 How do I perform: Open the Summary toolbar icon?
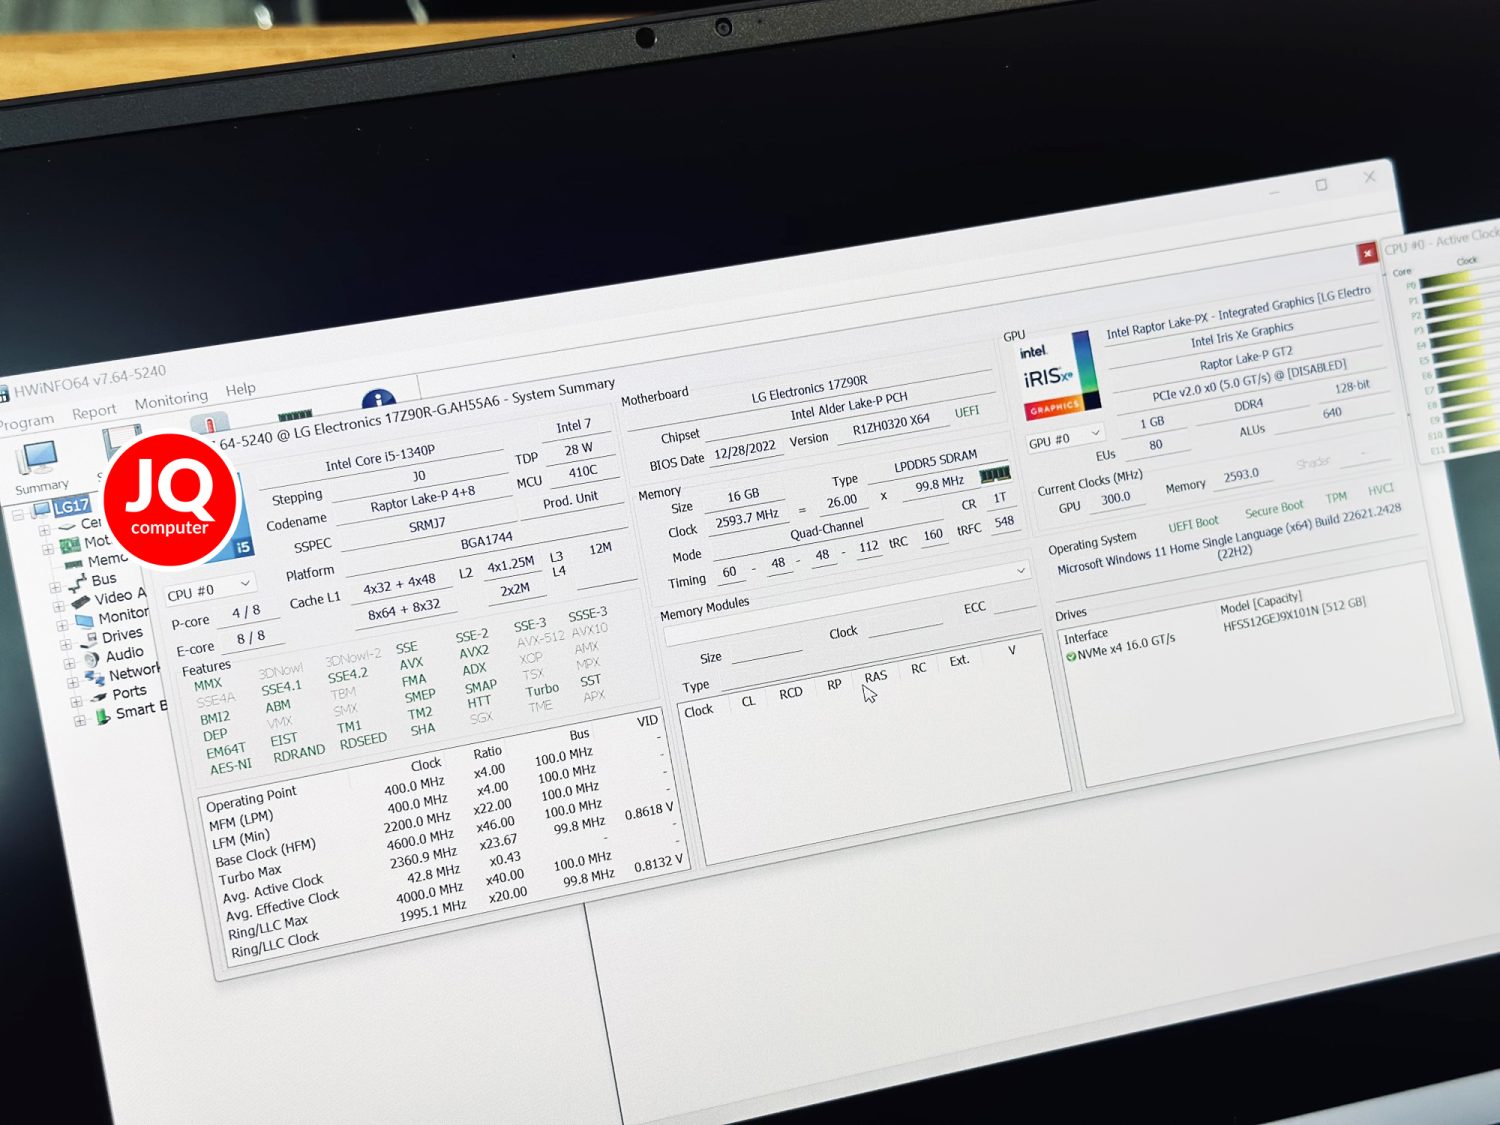tap(38, 459)
